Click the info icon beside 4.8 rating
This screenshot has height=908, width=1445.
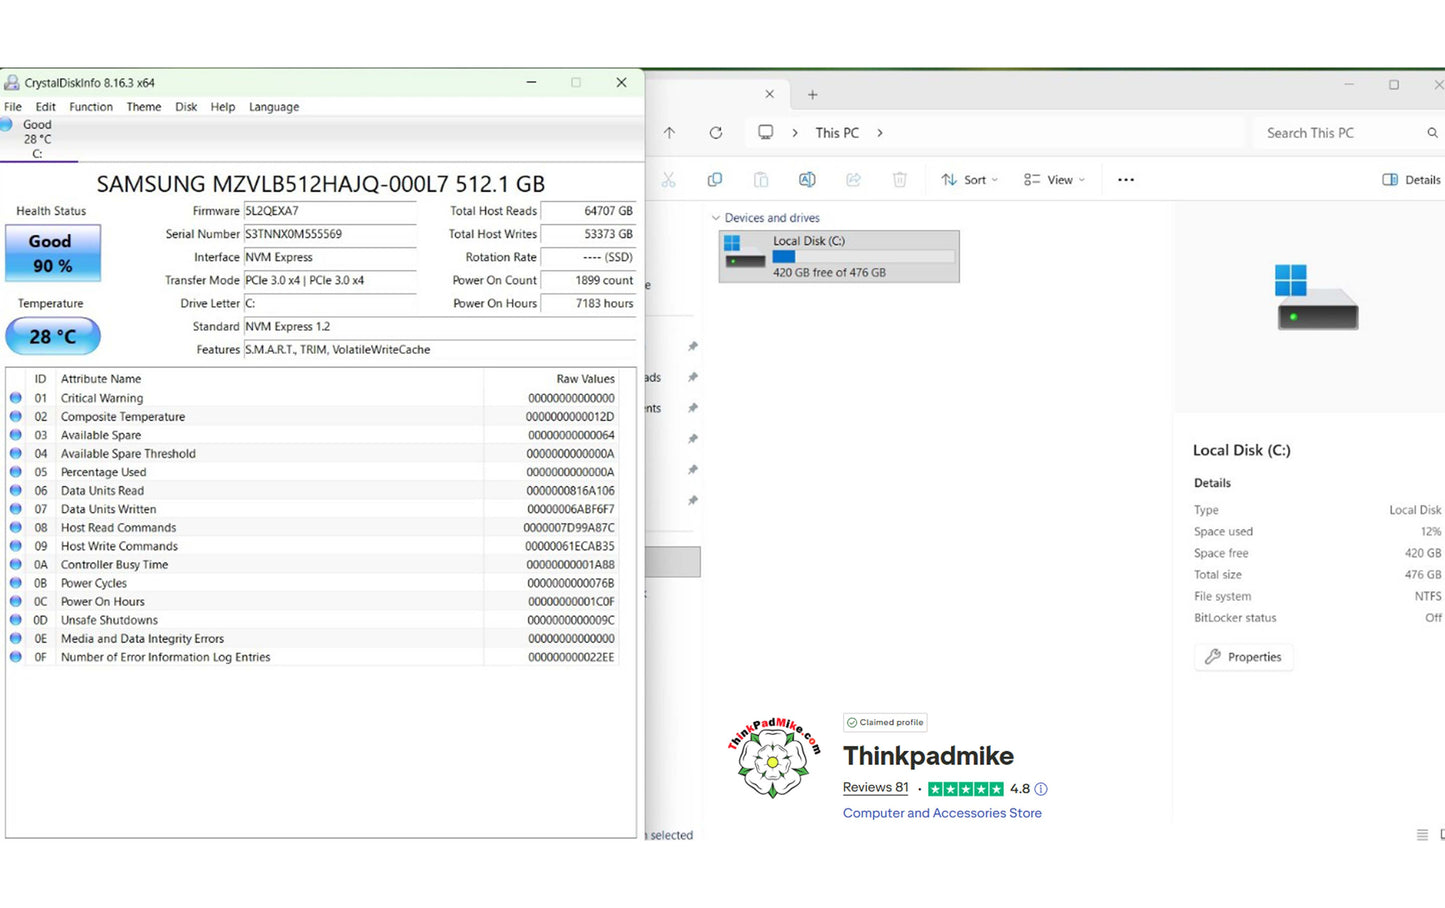click(1041, 789)
